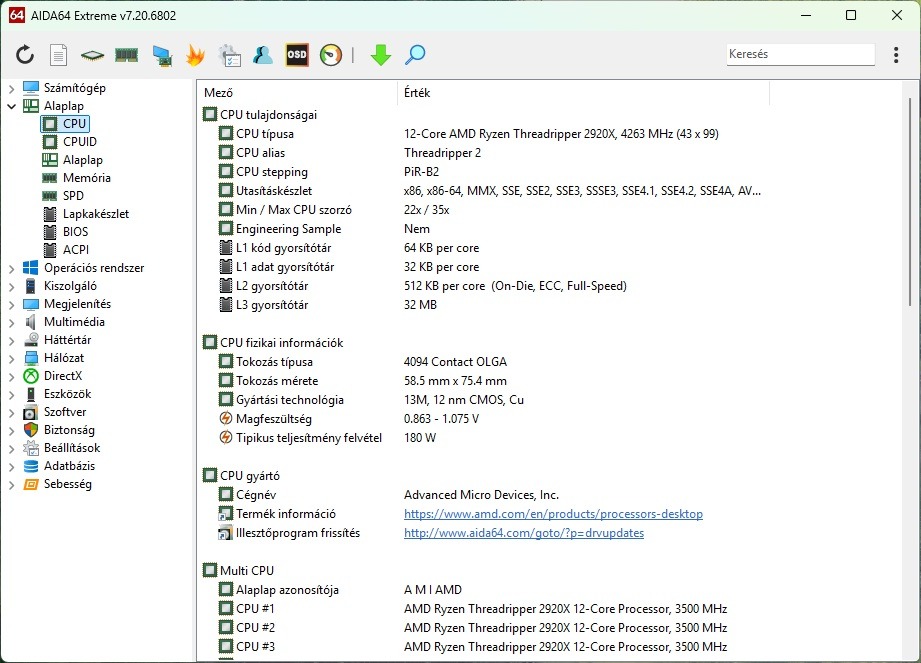Image resolution: width=921 pixels, height=663 pixels.
Task: Open the amd.com processors-desktop link
Action: [553, 514]
